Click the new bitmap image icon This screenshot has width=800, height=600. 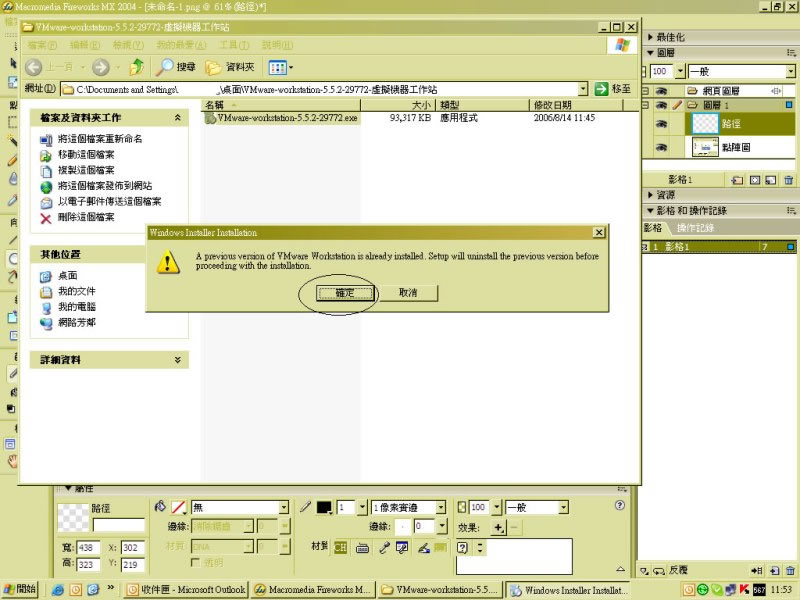click(771, 180)
